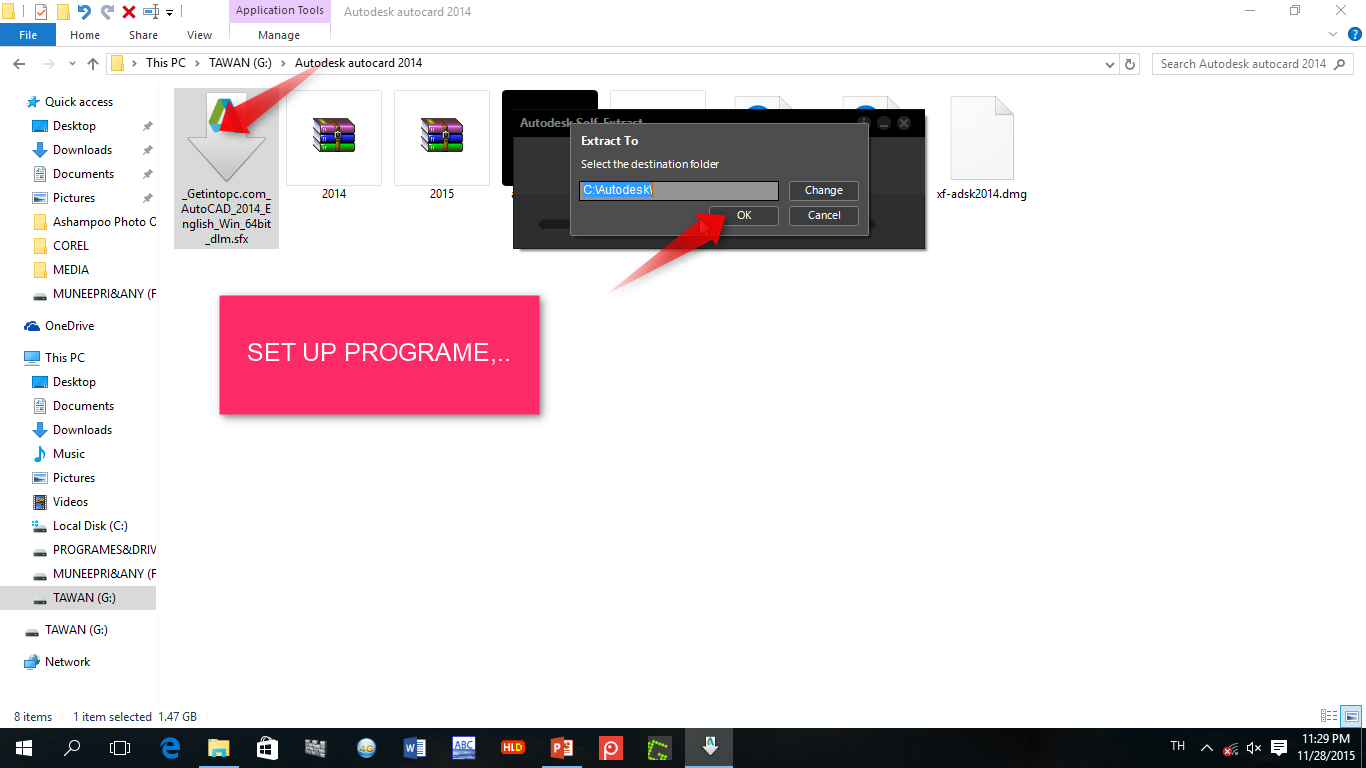Open the Windows Start menu
This screenshot has width=1366, height=768.
[x=24, y=748]
